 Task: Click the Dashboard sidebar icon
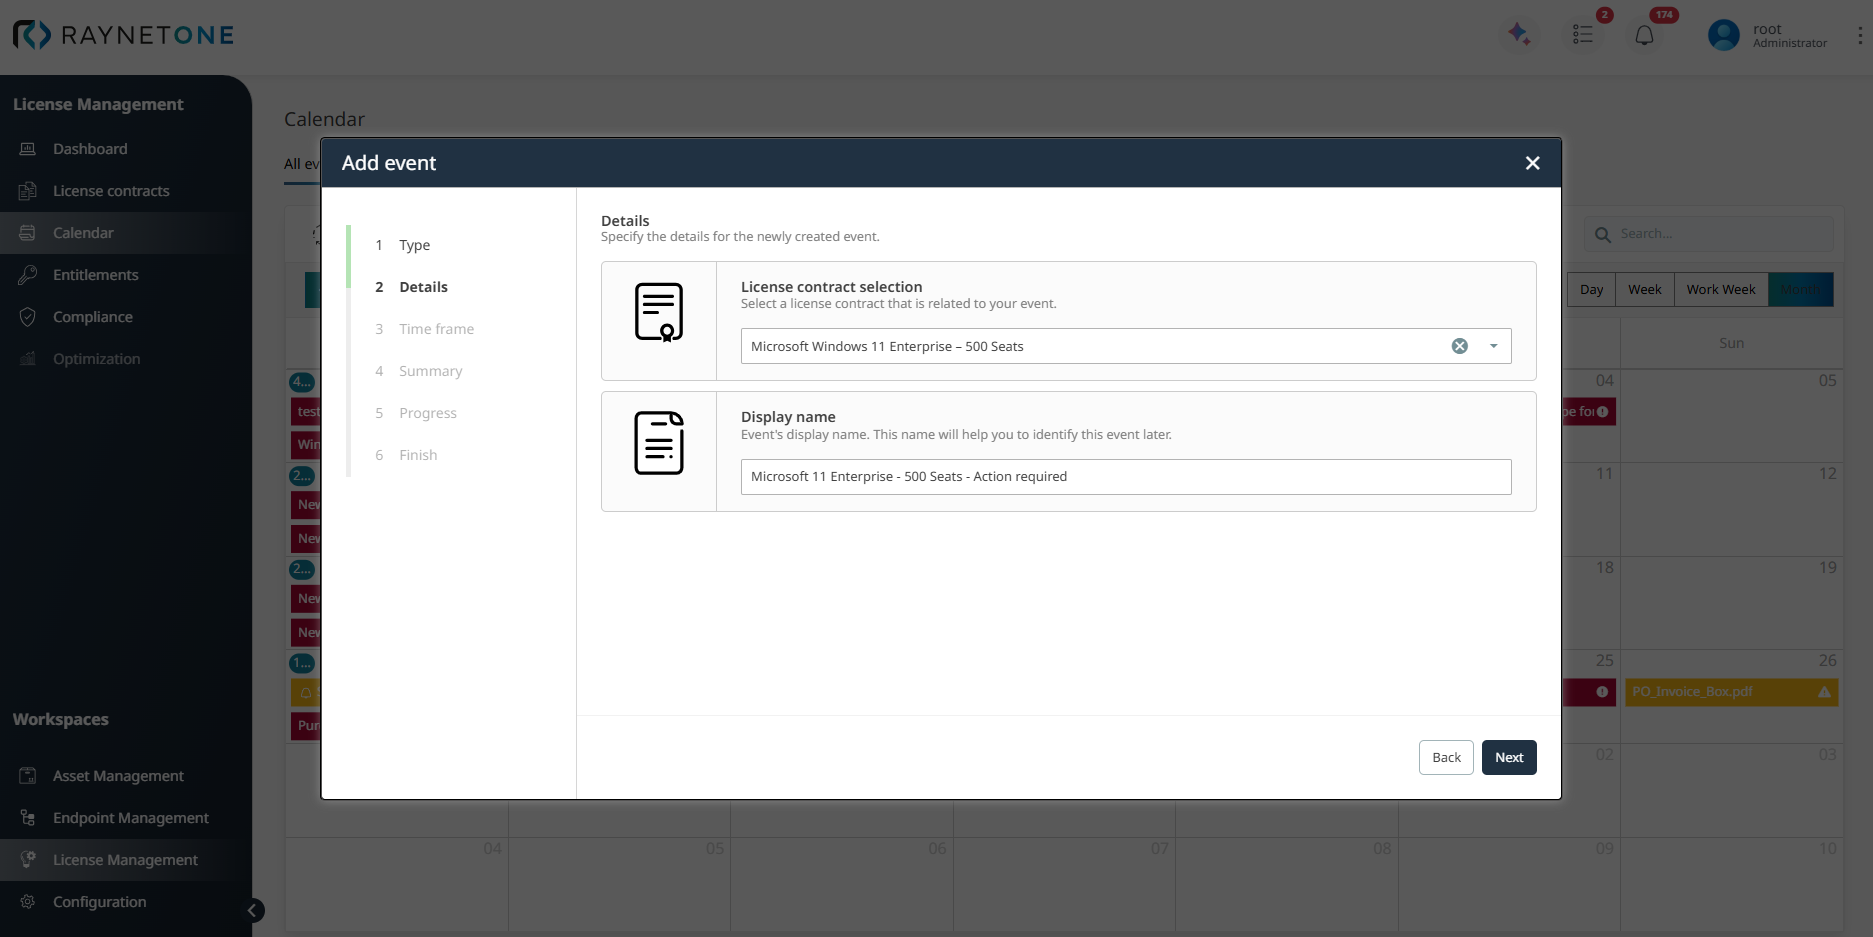pyautogui.click(x=28, y=149)
